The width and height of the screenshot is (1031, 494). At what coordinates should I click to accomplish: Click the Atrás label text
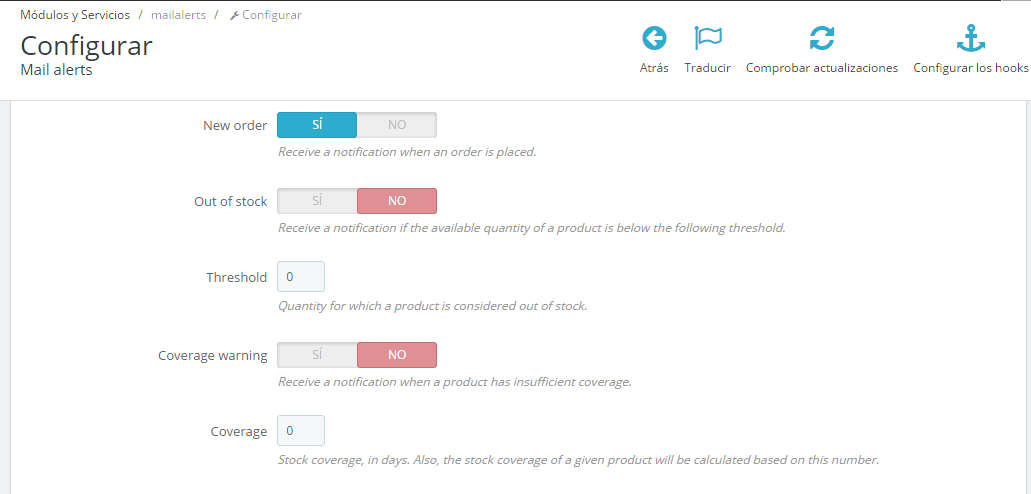pyautogui.click(x=654, y=68)
